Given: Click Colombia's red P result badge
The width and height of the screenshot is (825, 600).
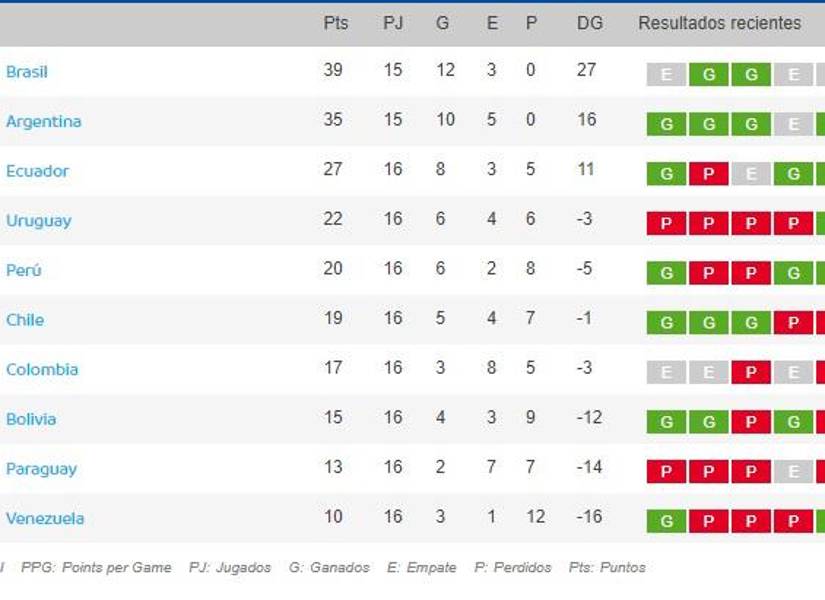Looking at the screenshot, I should pyautogui.click(x=750, y=373).
